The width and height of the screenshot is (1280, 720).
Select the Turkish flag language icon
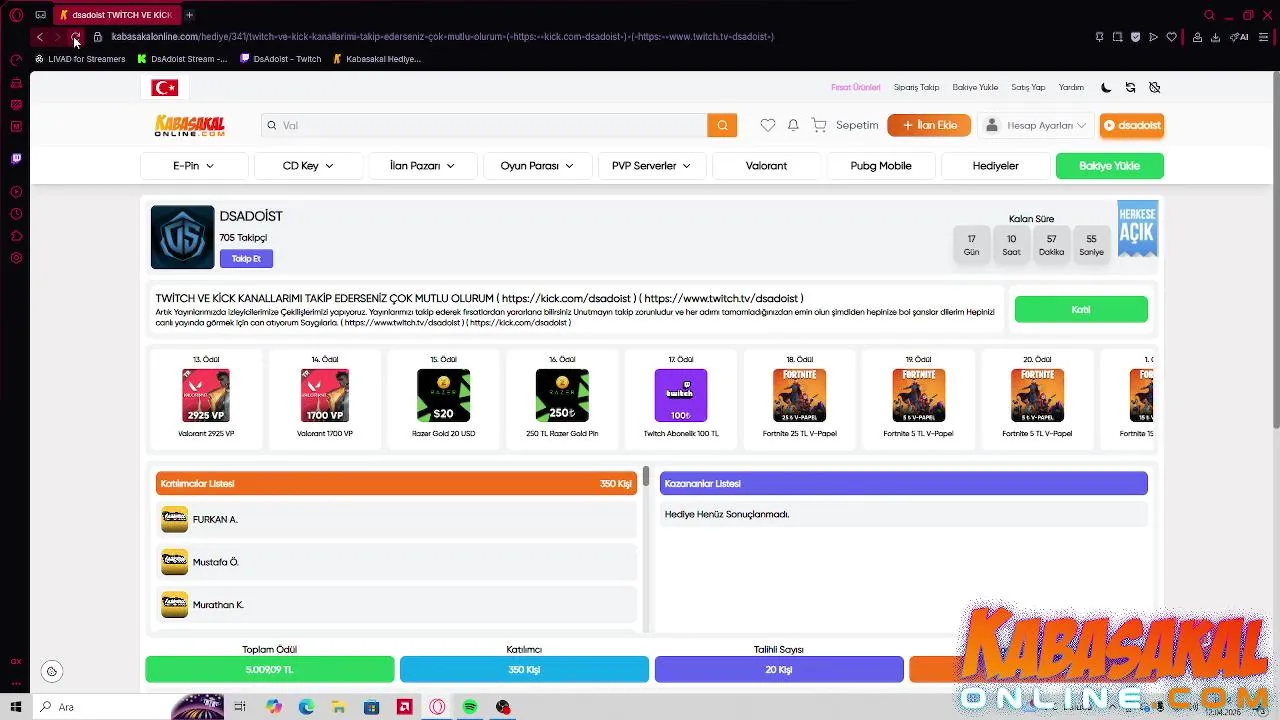point(165,88)
